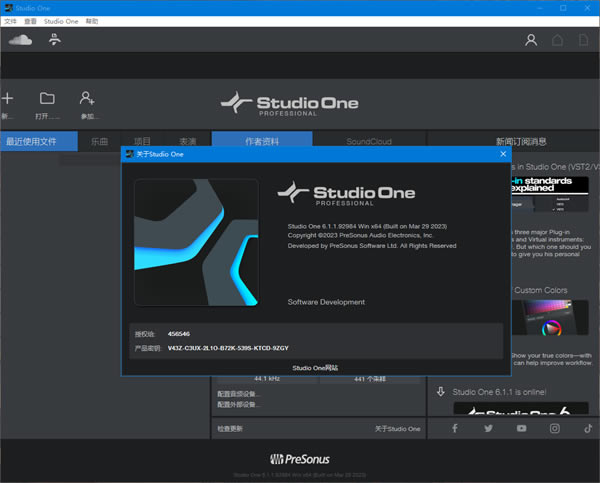
Task: Click the add user icon
Action: [87, 98]
